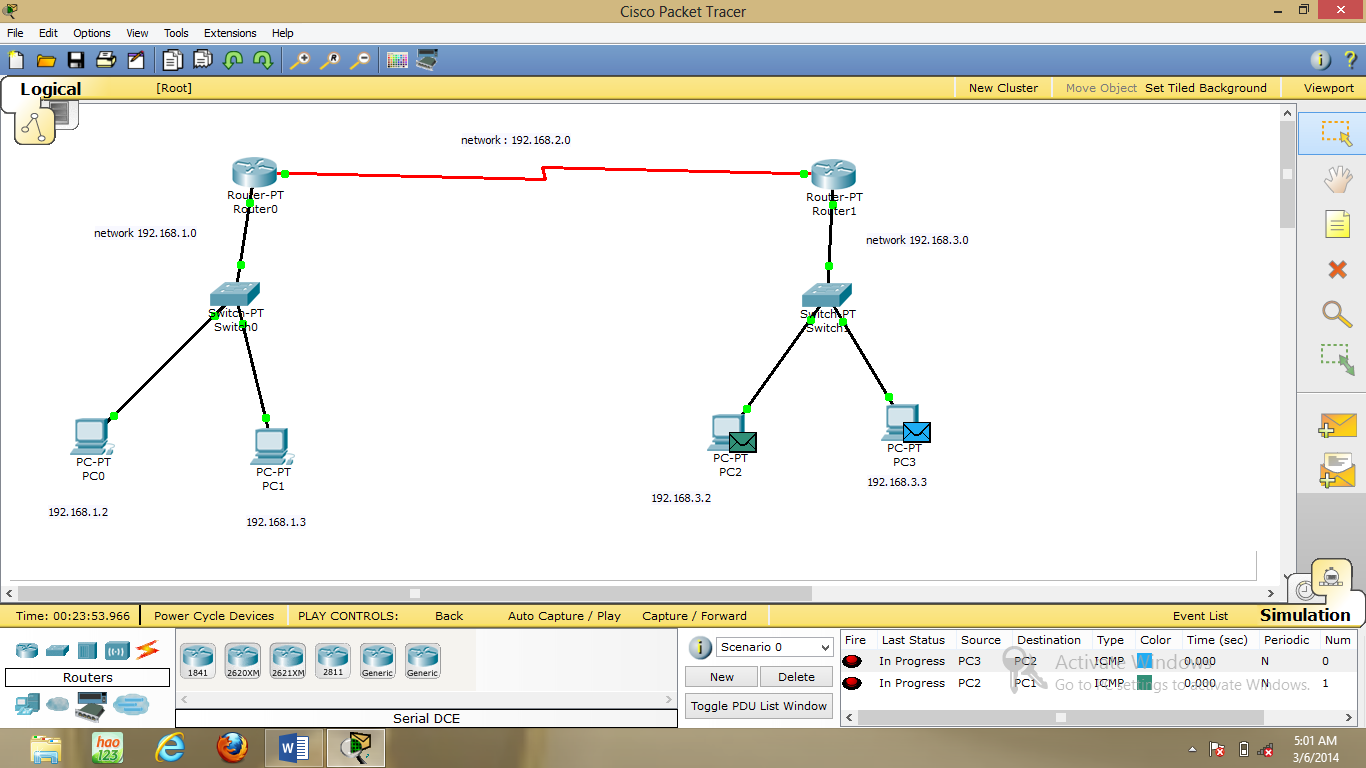Select the Connections lightning bolt icon
Viewport: 1366px width, 768px height.
coord(148,651)
